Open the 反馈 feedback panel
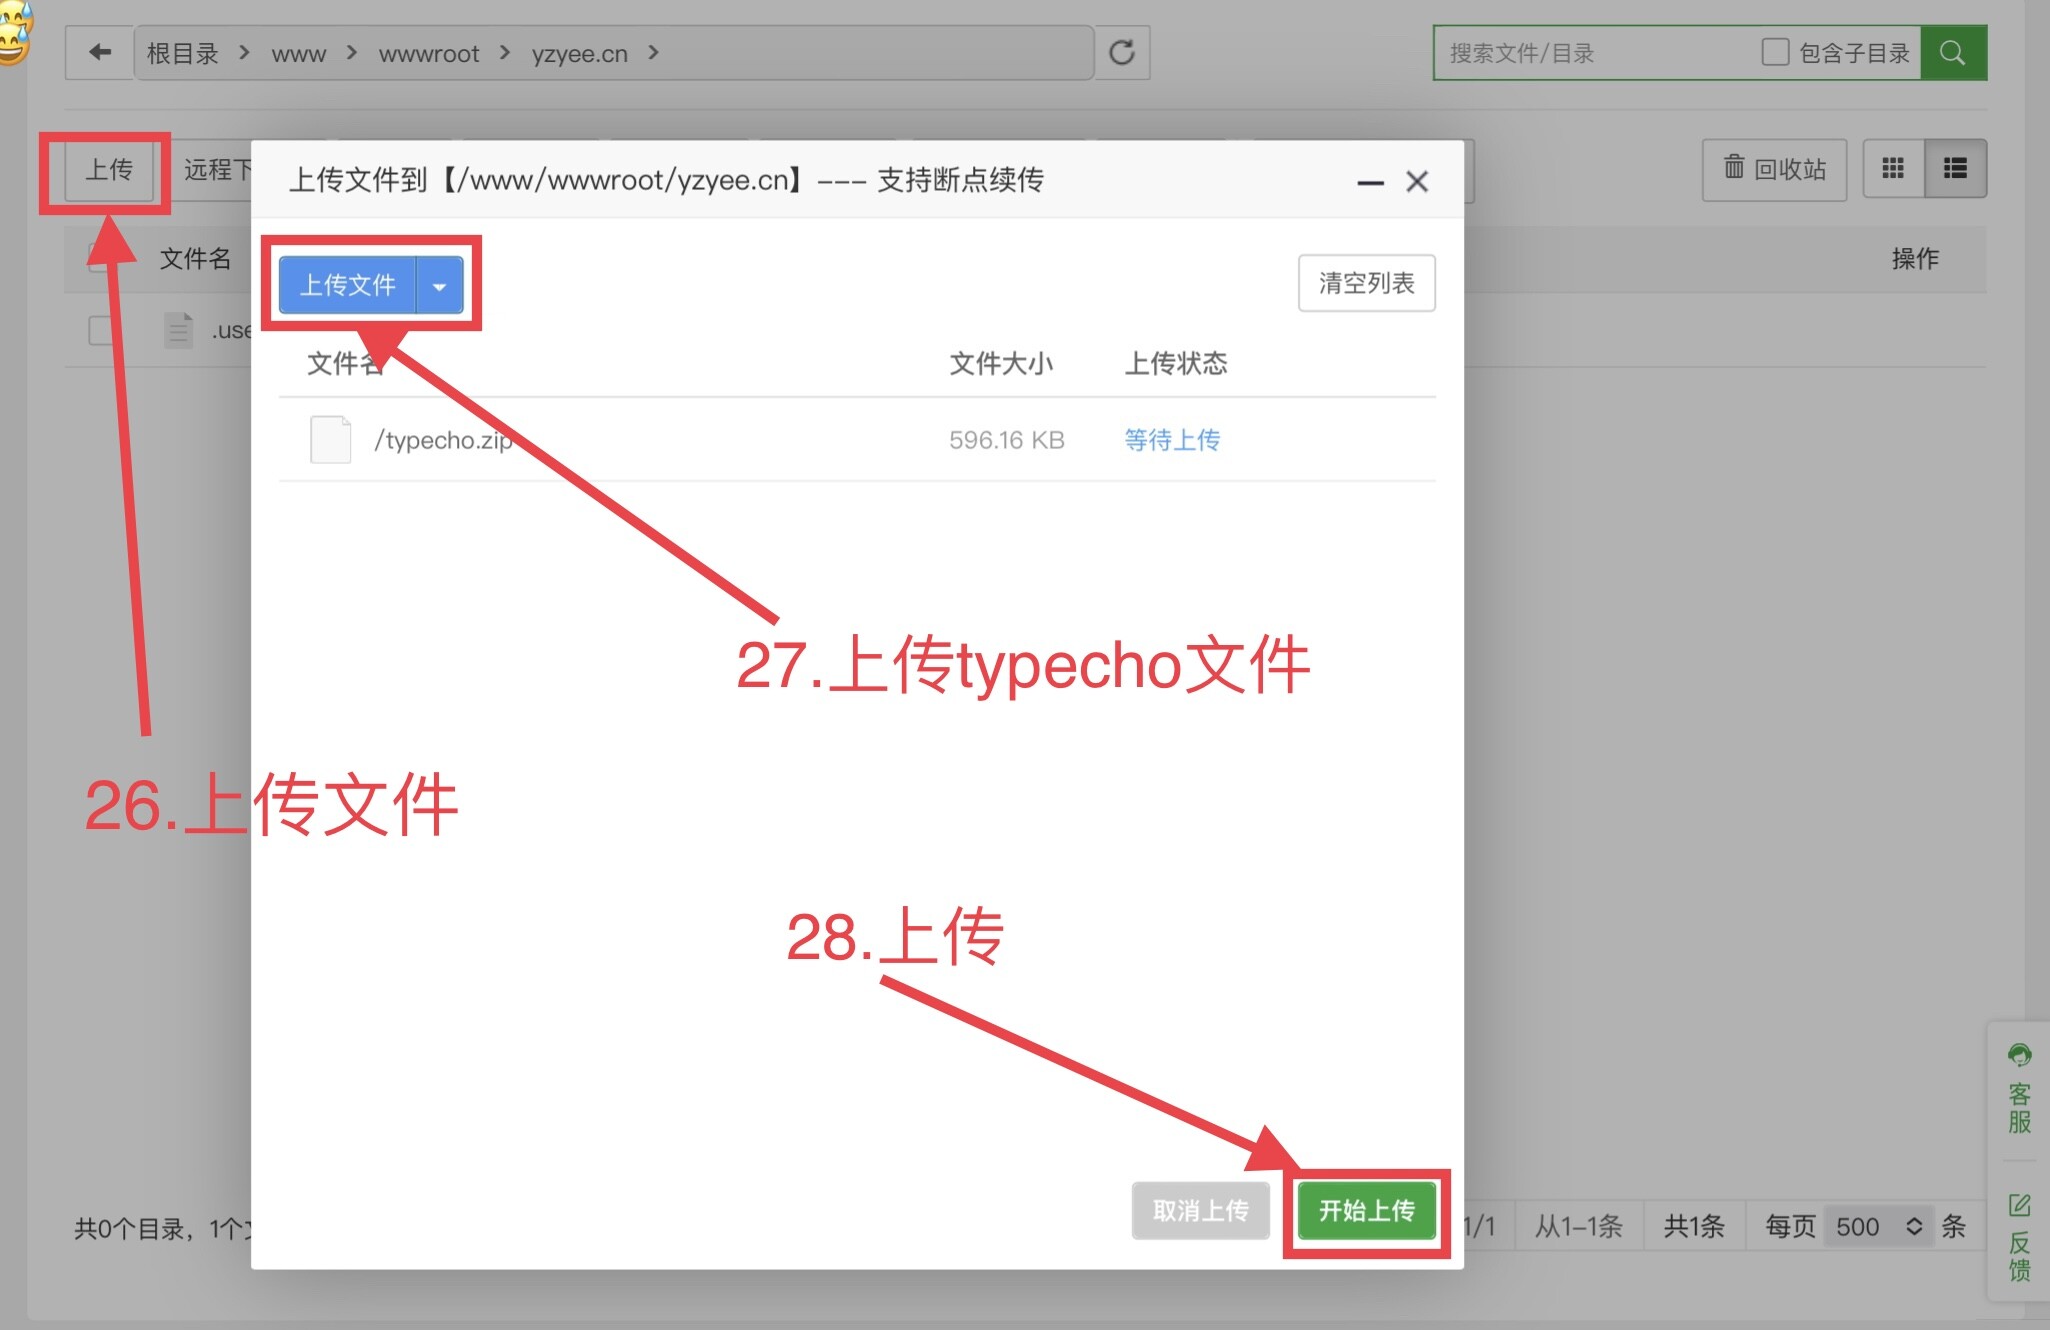The image size is (2050, 1330). 2019,1238
